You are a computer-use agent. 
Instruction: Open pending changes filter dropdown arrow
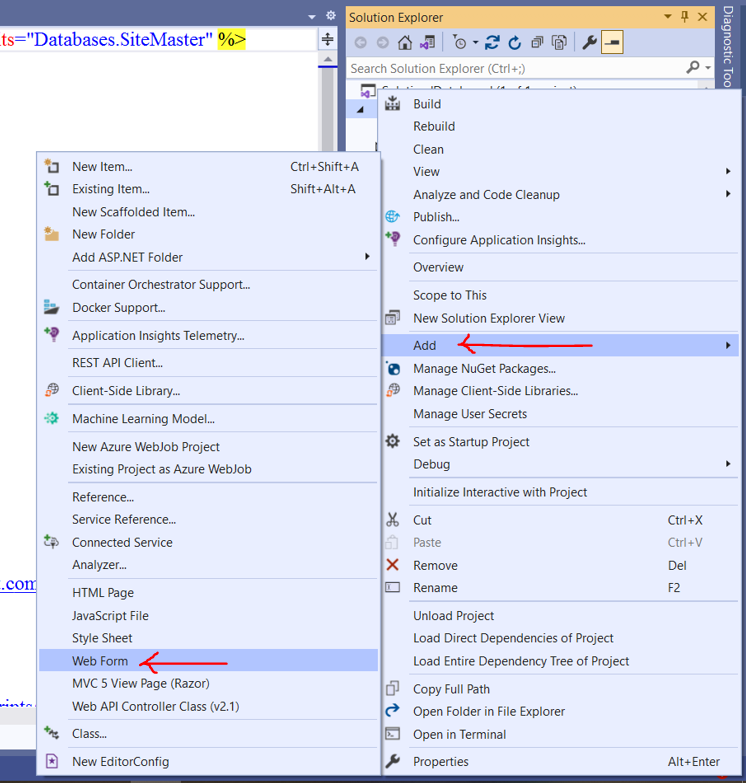(475, 43)
